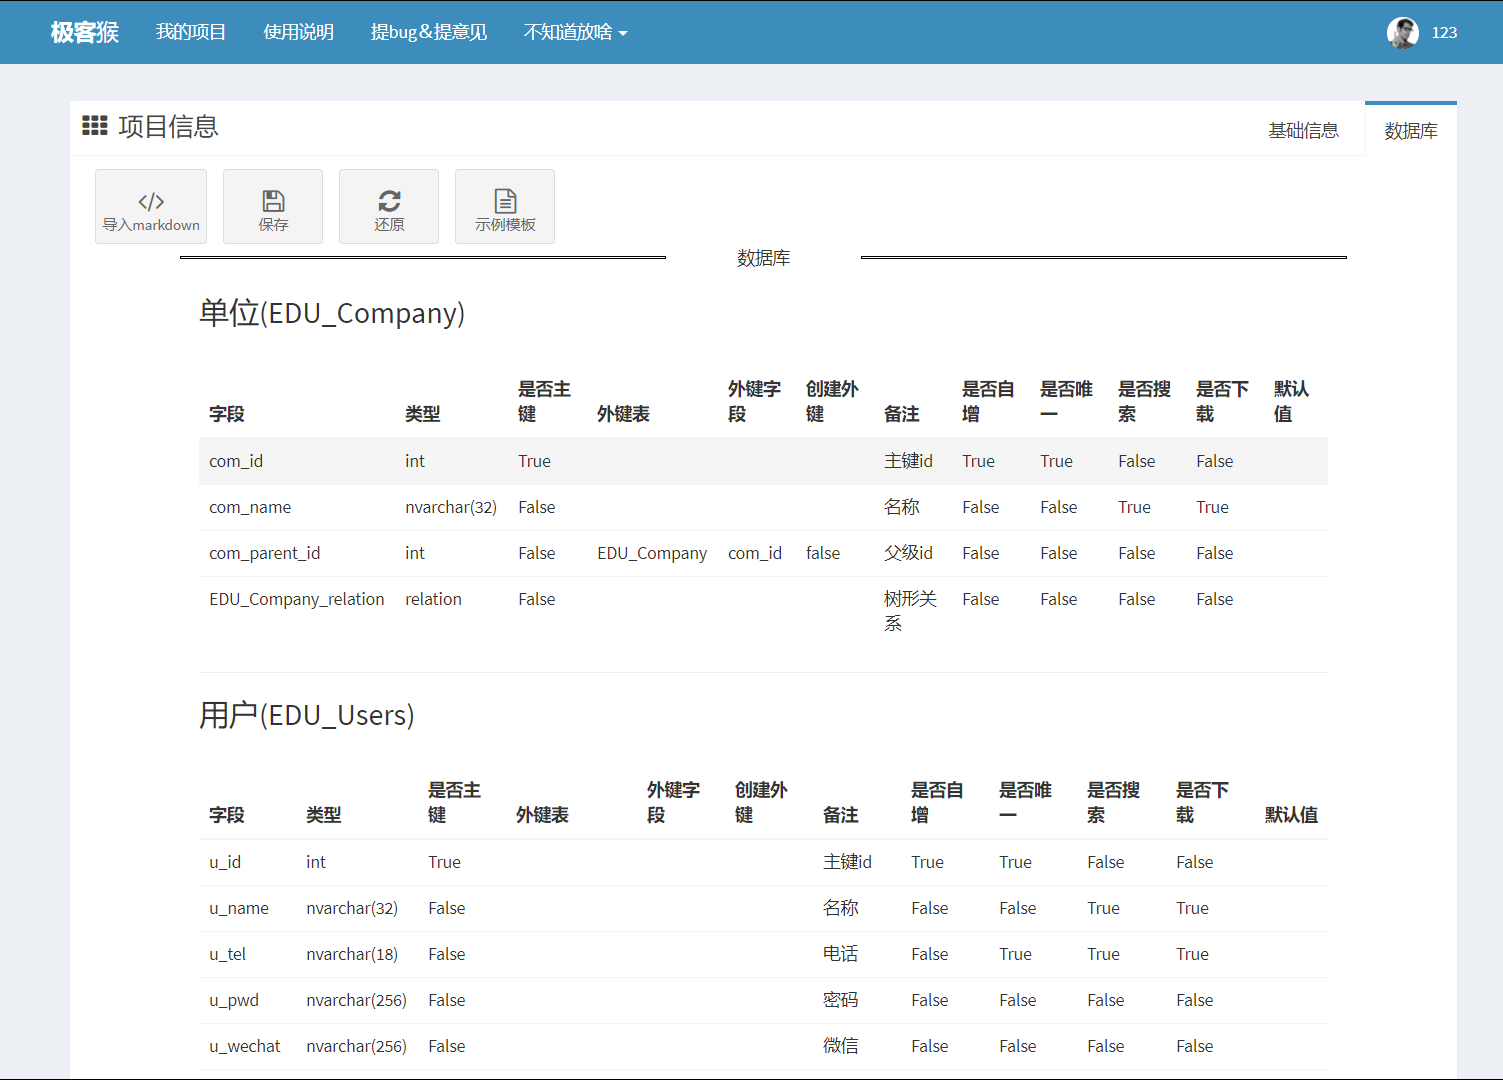Click the 微信 remark cell

[x=840, y=1046]
